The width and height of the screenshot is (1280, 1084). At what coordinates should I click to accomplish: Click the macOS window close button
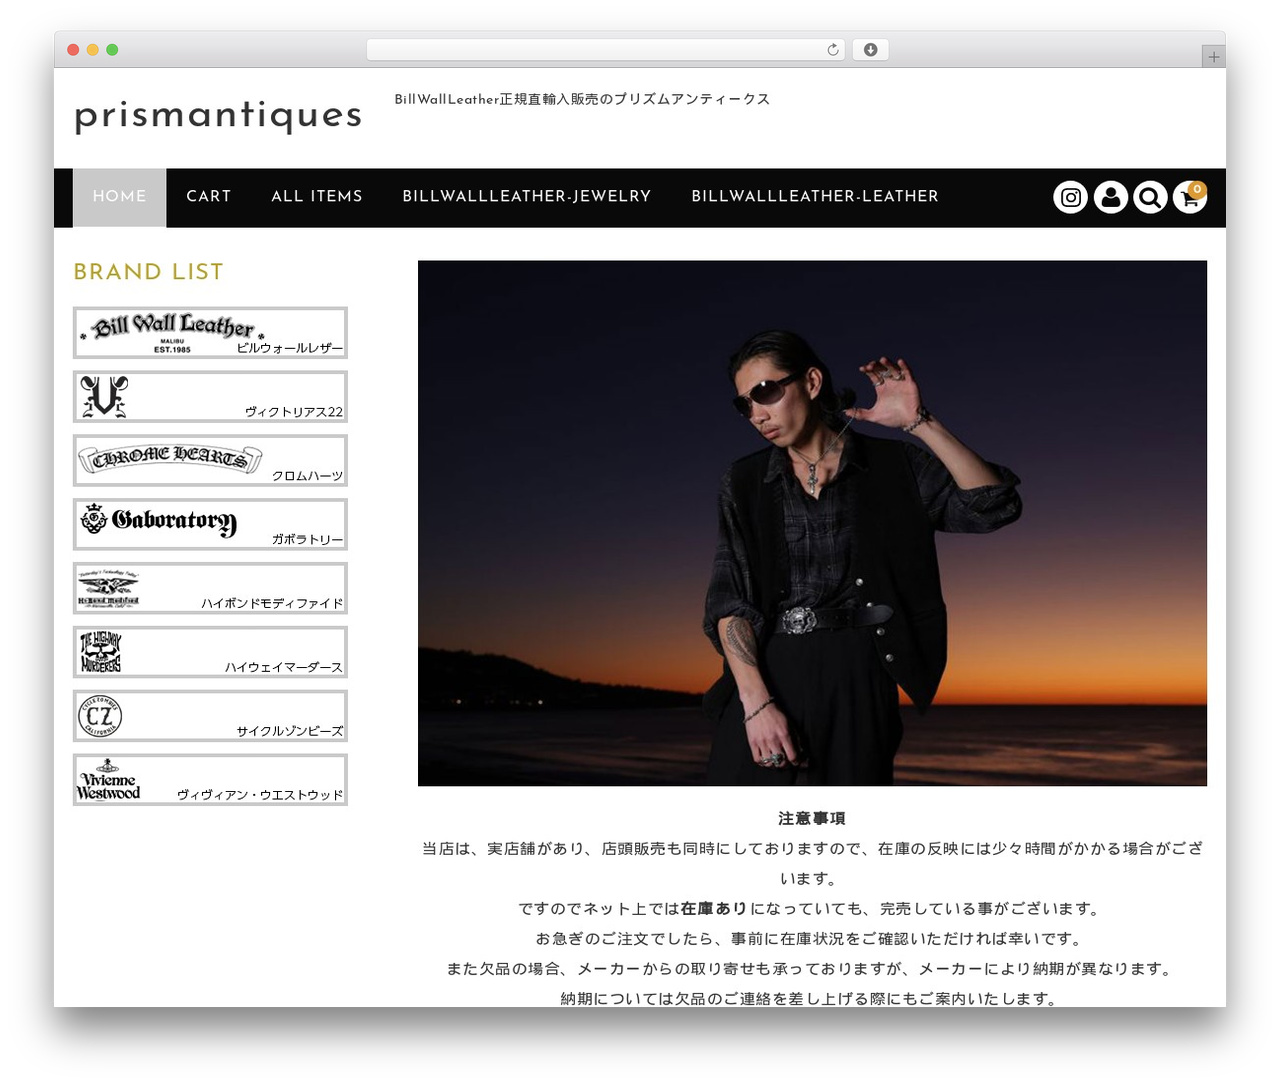point(73,50)
